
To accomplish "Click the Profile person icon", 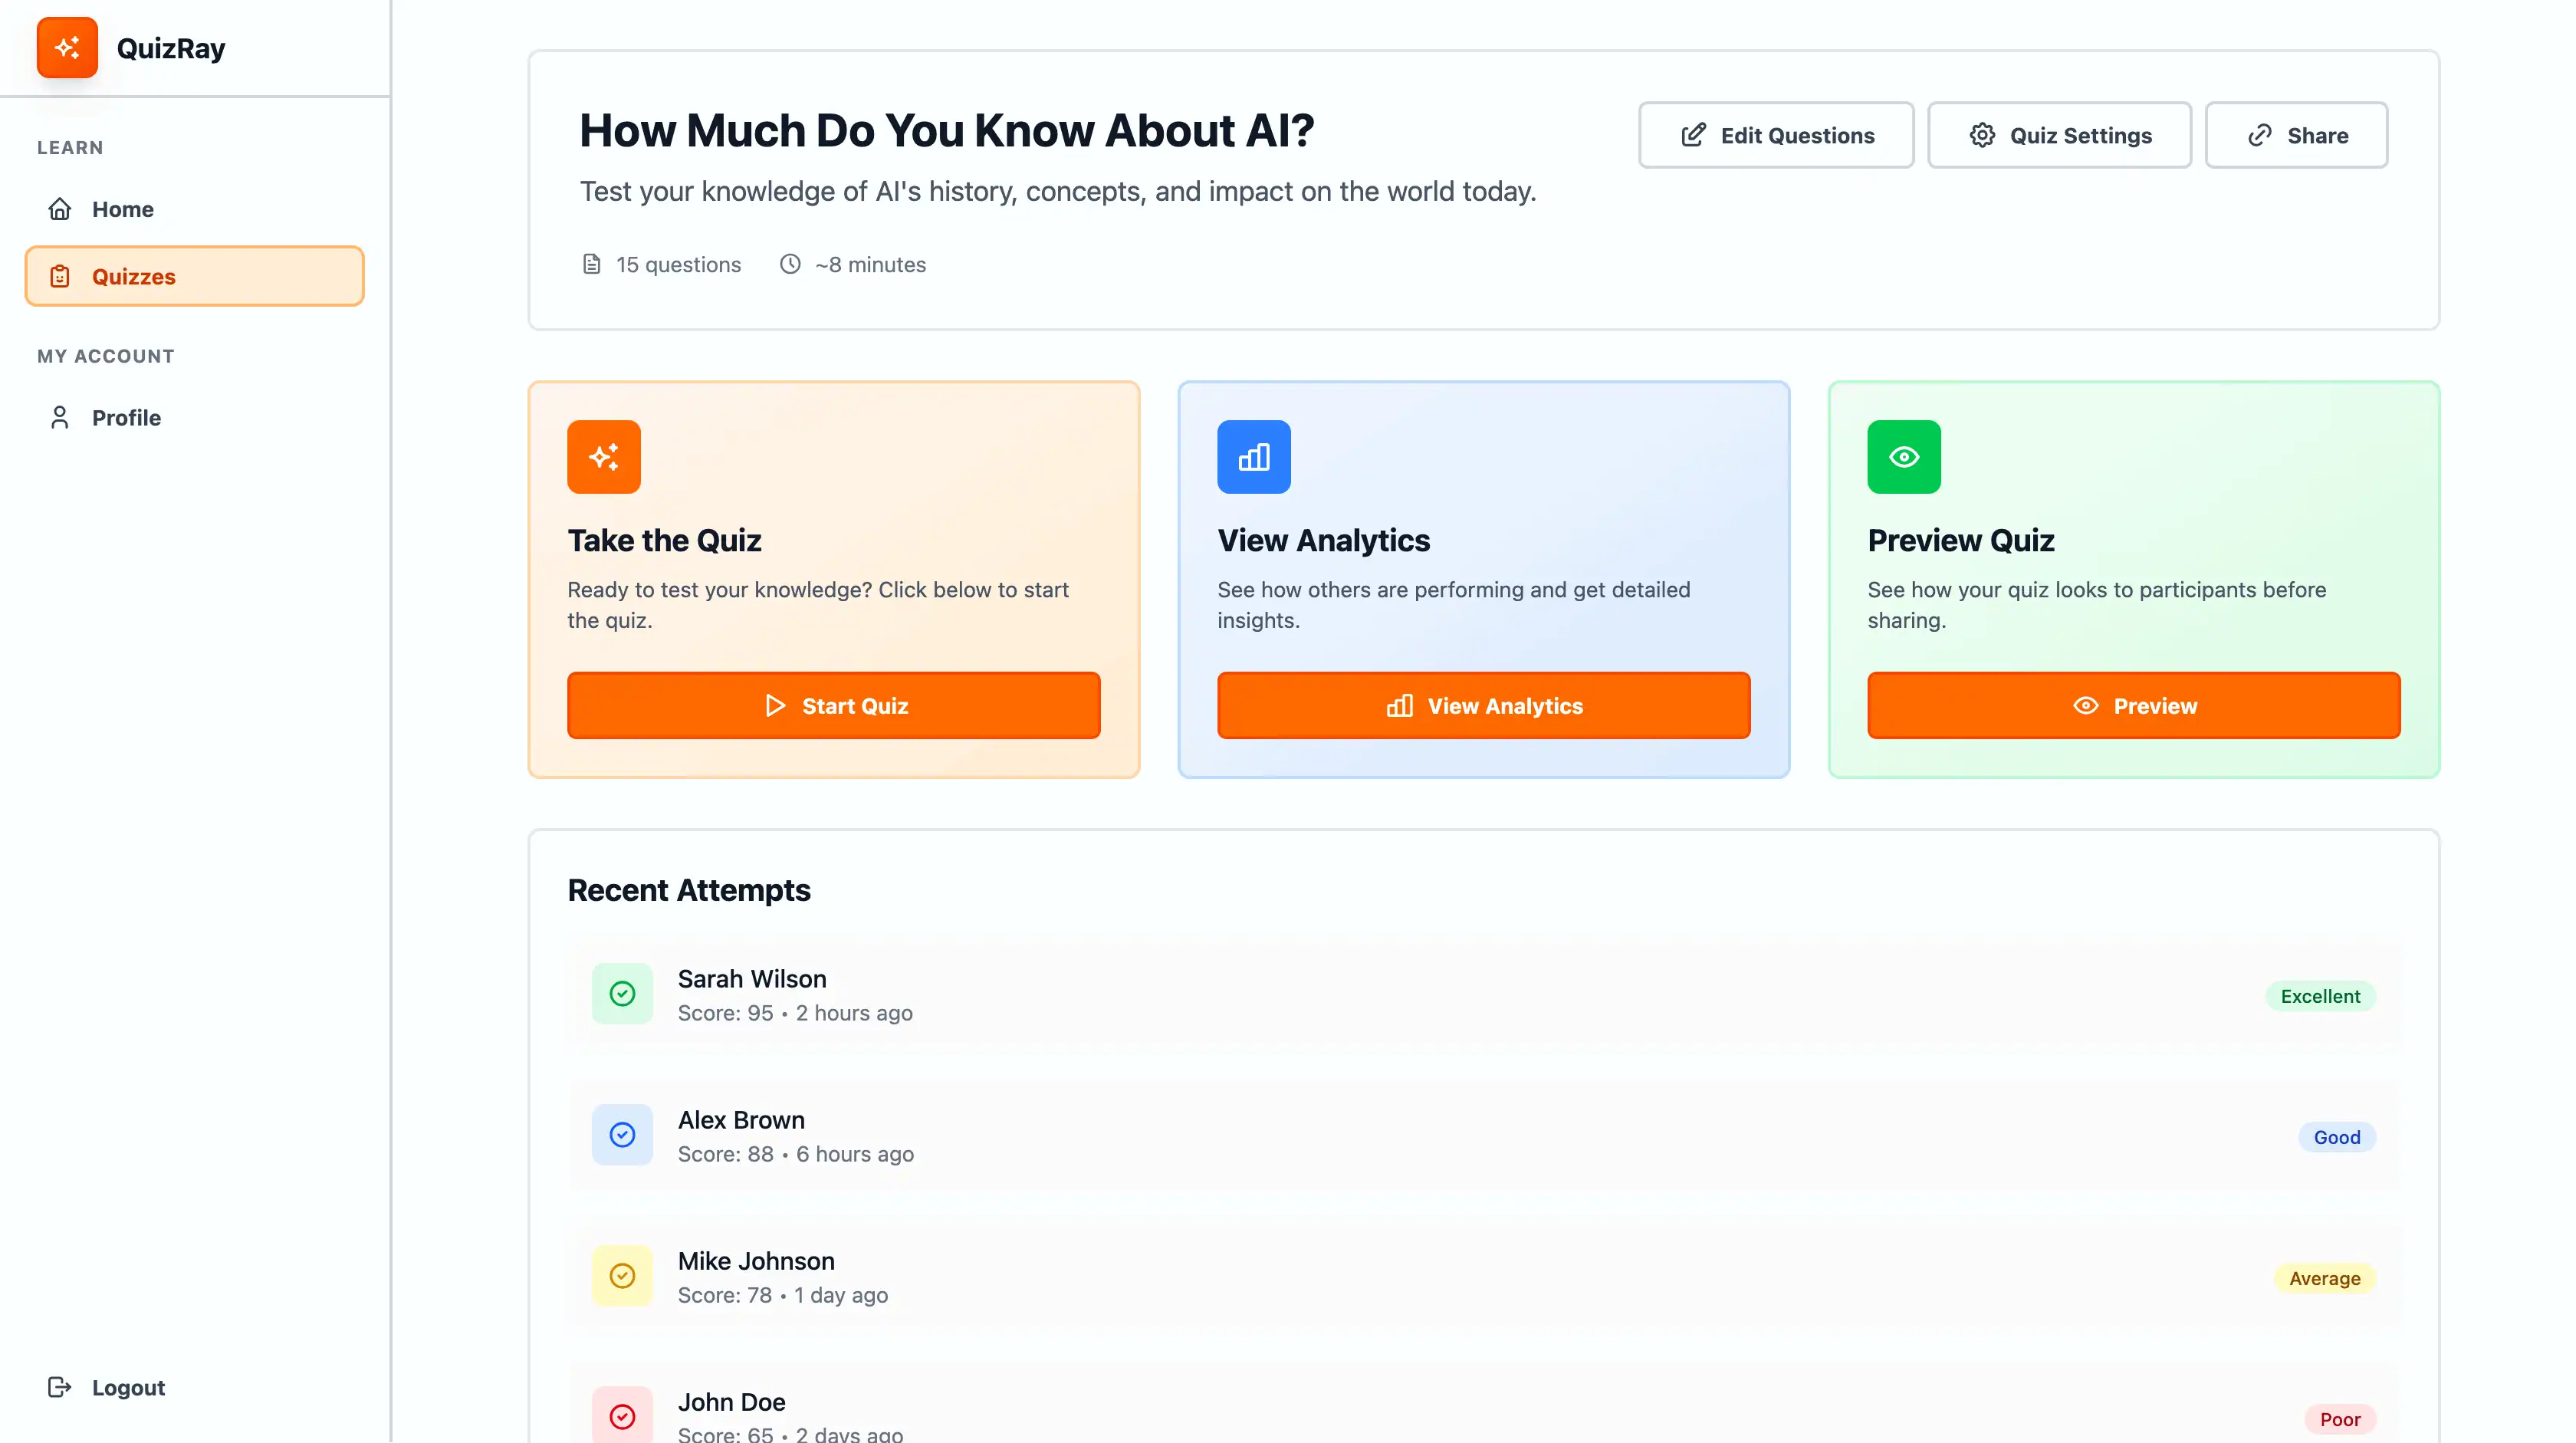I will pos(60,417).
